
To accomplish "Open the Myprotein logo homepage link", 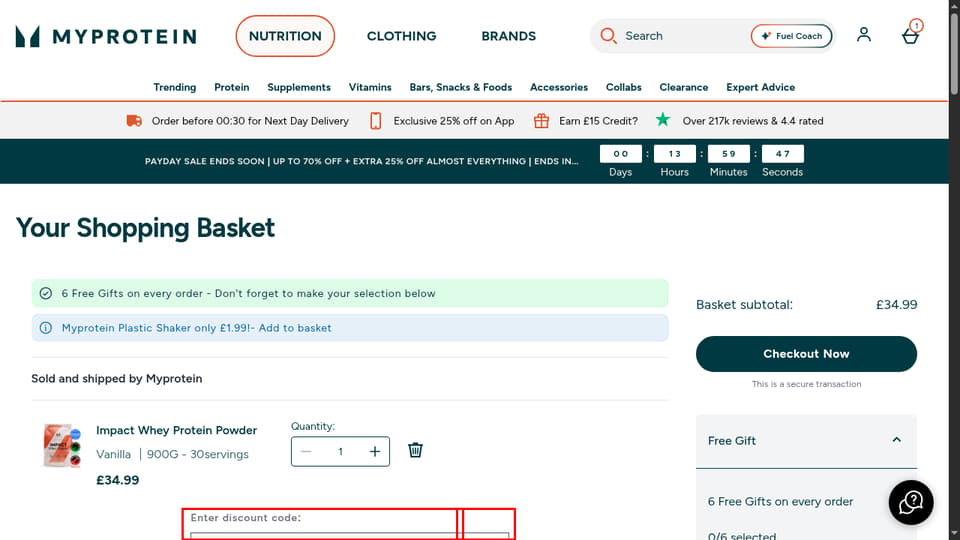I will [x=106, y=36].
